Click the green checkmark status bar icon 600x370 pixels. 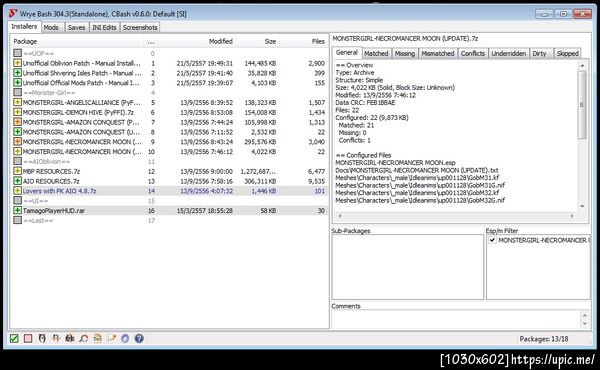tap(14, 339)
